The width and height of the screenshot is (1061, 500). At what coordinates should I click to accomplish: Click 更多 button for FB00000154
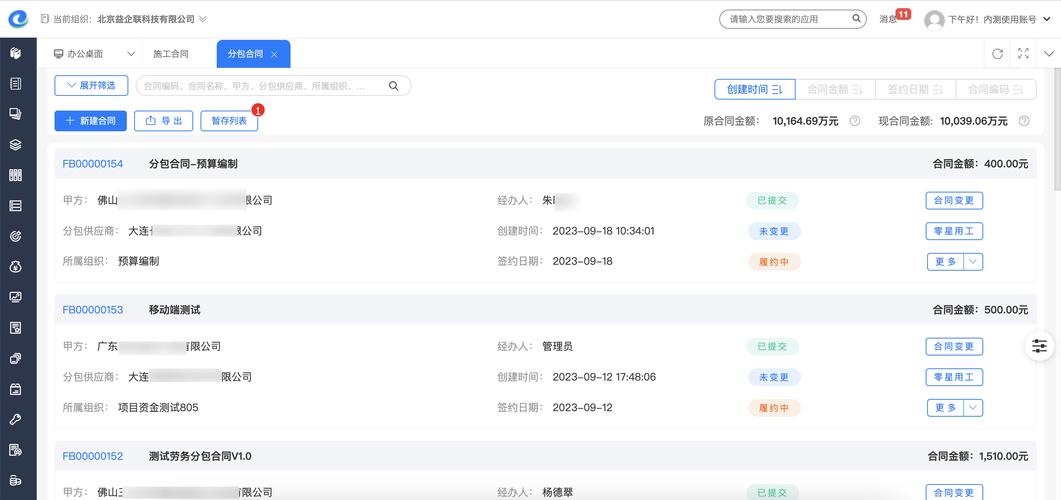tap(945, 261)
